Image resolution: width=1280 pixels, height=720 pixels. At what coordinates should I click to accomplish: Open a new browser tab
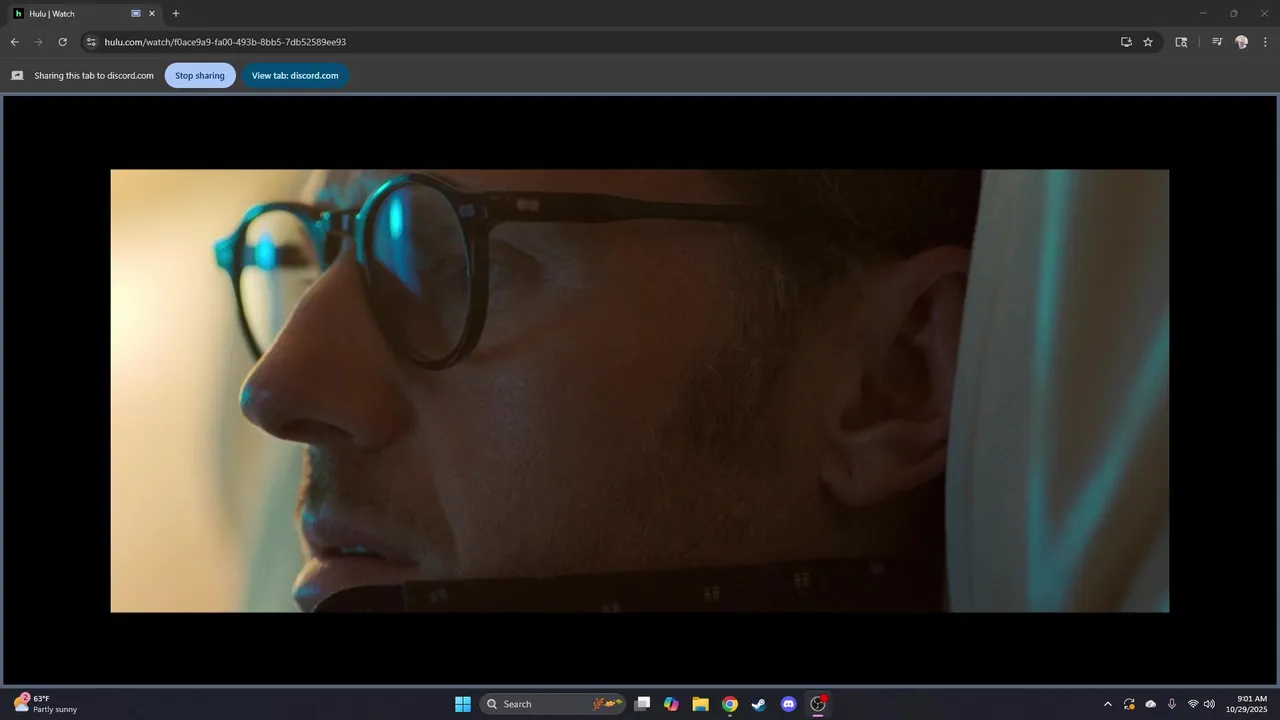[176, 14]
